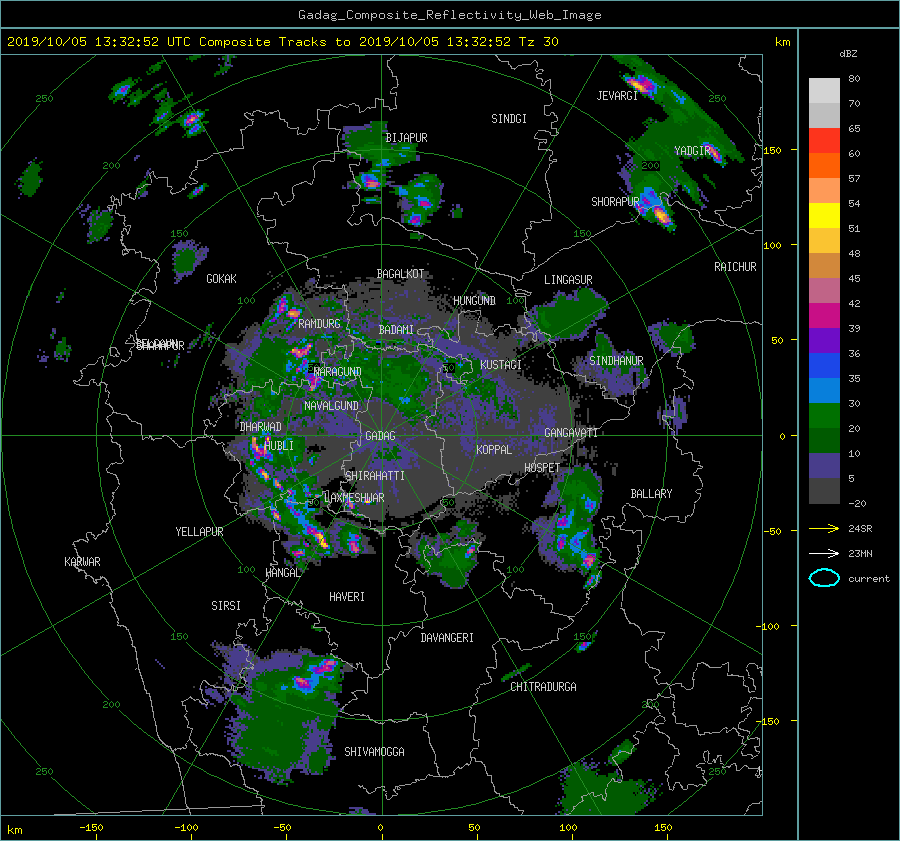Click the JEVARGI city label
The width and height of the screenshot is (900, 841).
click(617, 96)
